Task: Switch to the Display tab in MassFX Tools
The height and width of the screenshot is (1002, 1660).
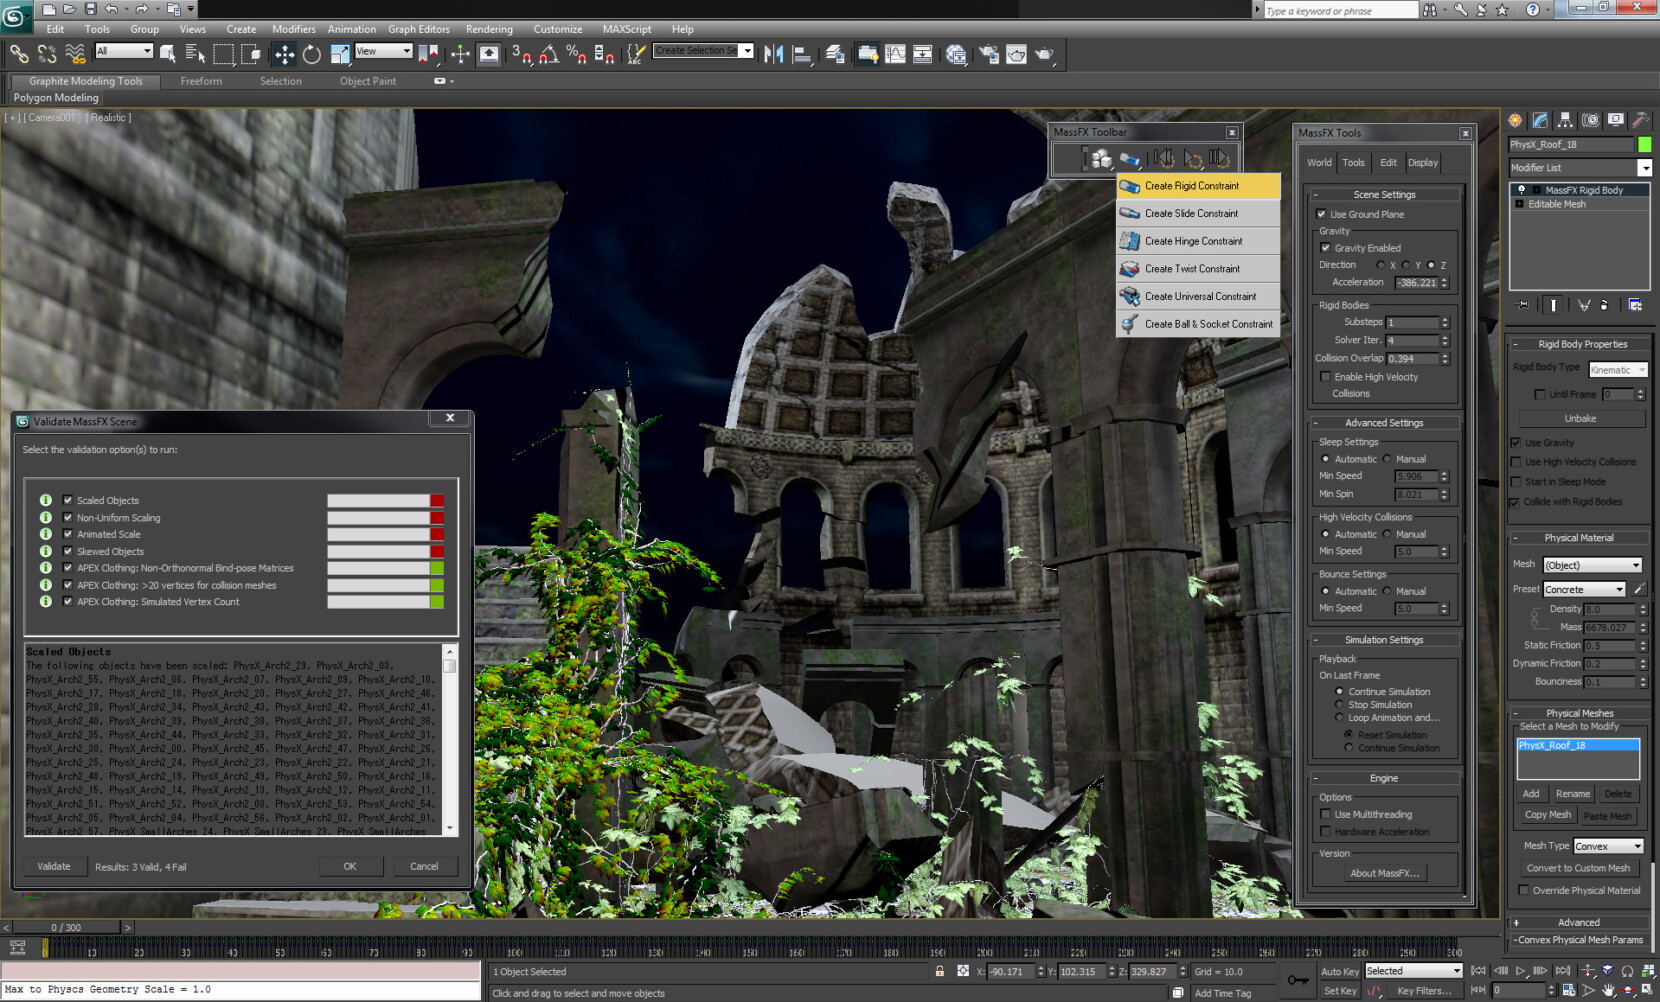Action: [1422, 163]
